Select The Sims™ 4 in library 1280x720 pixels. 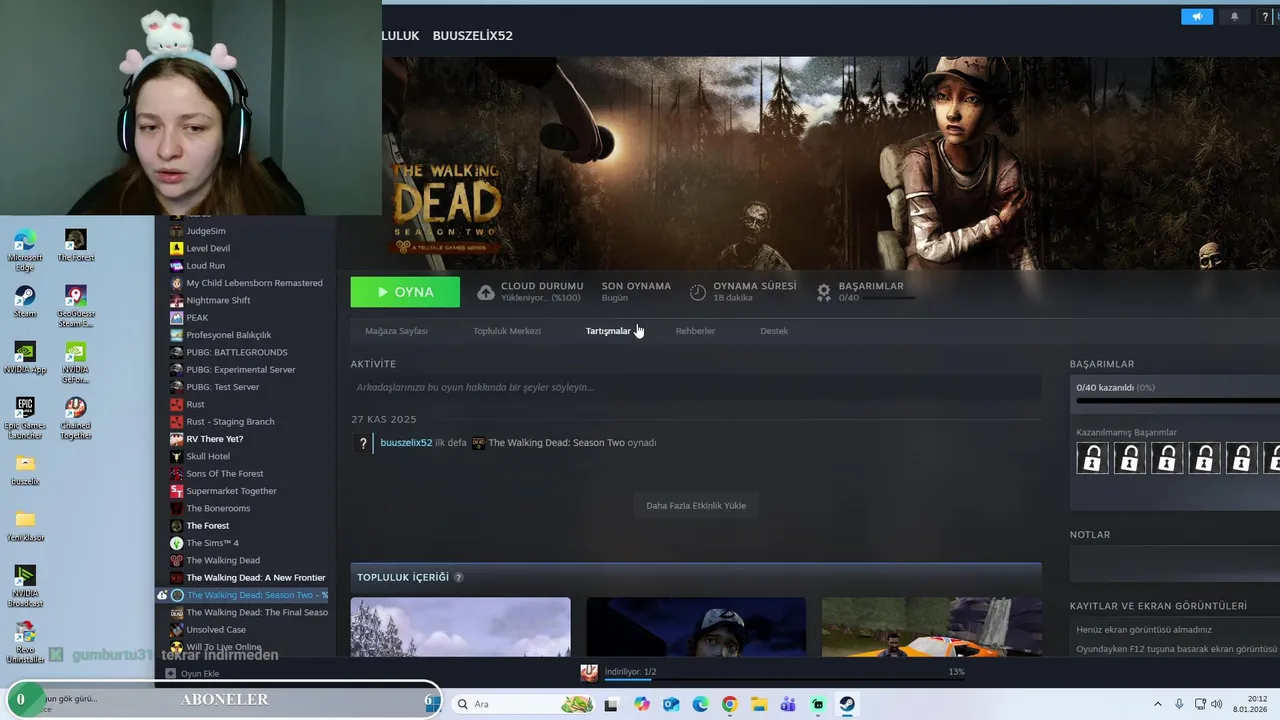click(x=212, y=543)
